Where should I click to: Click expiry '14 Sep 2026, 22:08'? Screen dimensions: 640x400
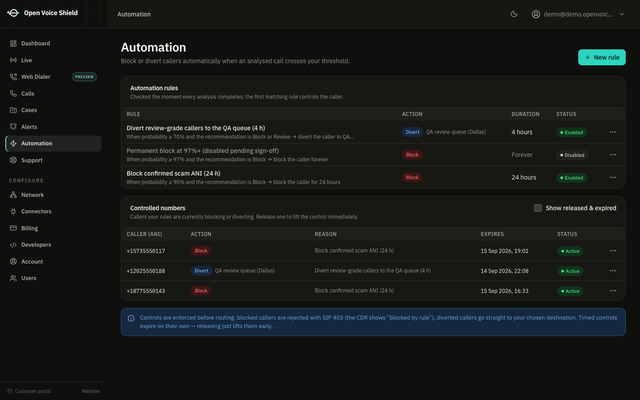[x=504, y=271]
